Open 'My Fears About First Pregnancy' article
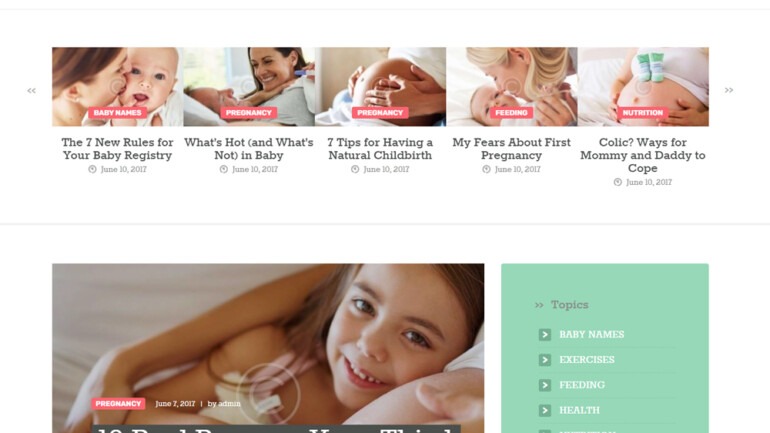This screenshot has height=433, width=770. click(x=511, y=149)
